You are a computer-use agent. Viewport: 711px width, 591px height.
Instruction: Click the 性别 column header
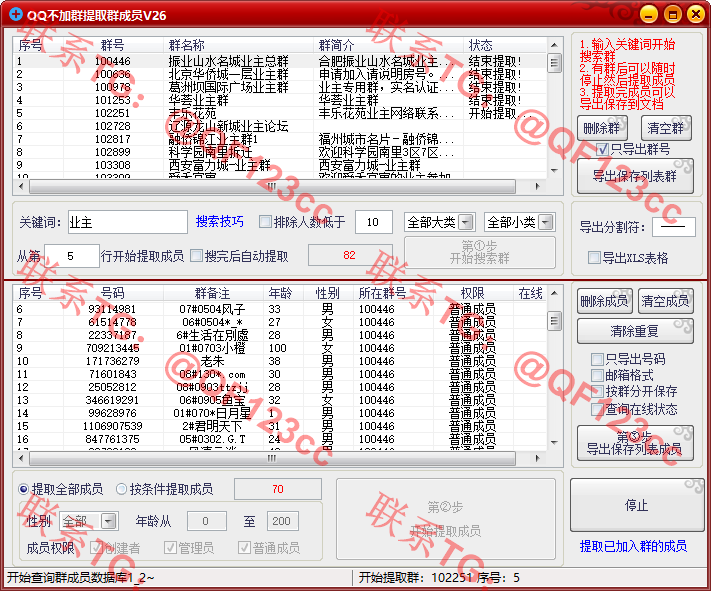(327, 293)
